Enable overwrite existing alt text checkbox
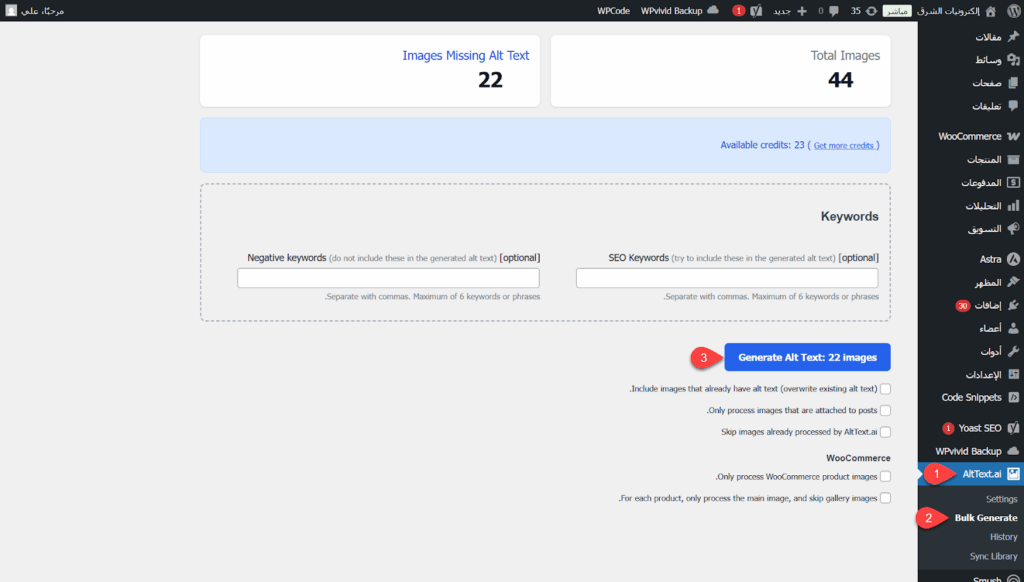This screenshot has height=582, width=1024. pyautogui.click(x=886, y=389)
